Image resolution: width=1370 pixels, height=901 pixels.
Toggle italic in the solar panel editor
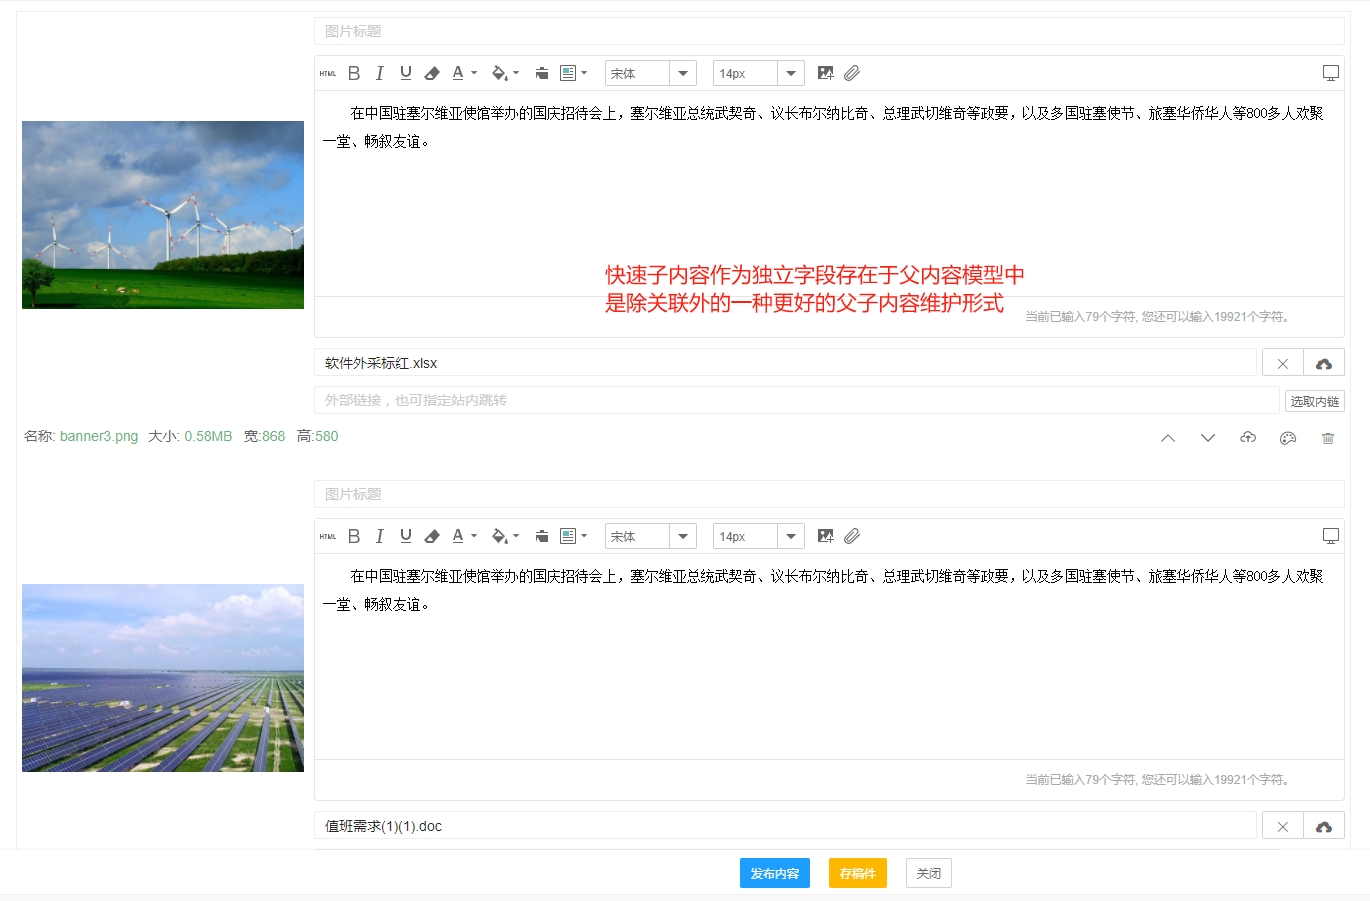[380, 536]
